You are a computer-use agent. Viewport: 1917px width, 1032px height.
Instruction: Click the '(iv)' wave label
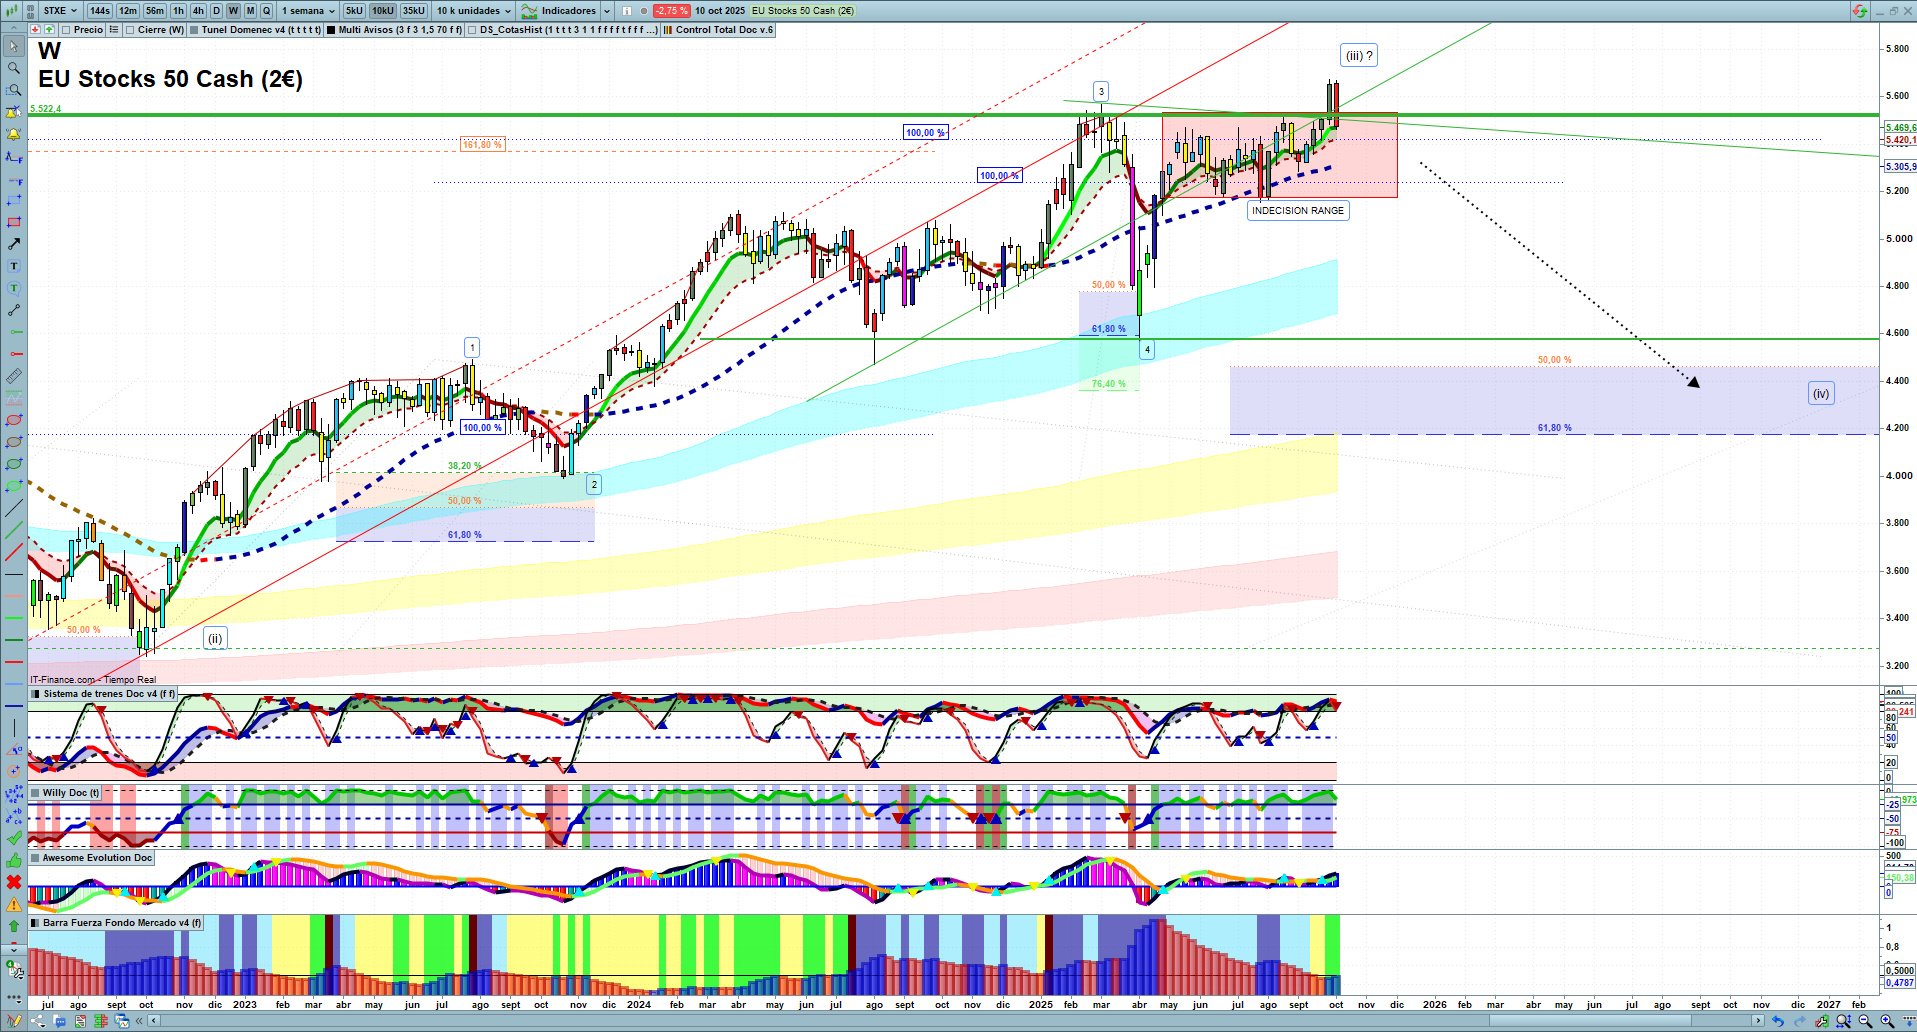(1821, 394)
